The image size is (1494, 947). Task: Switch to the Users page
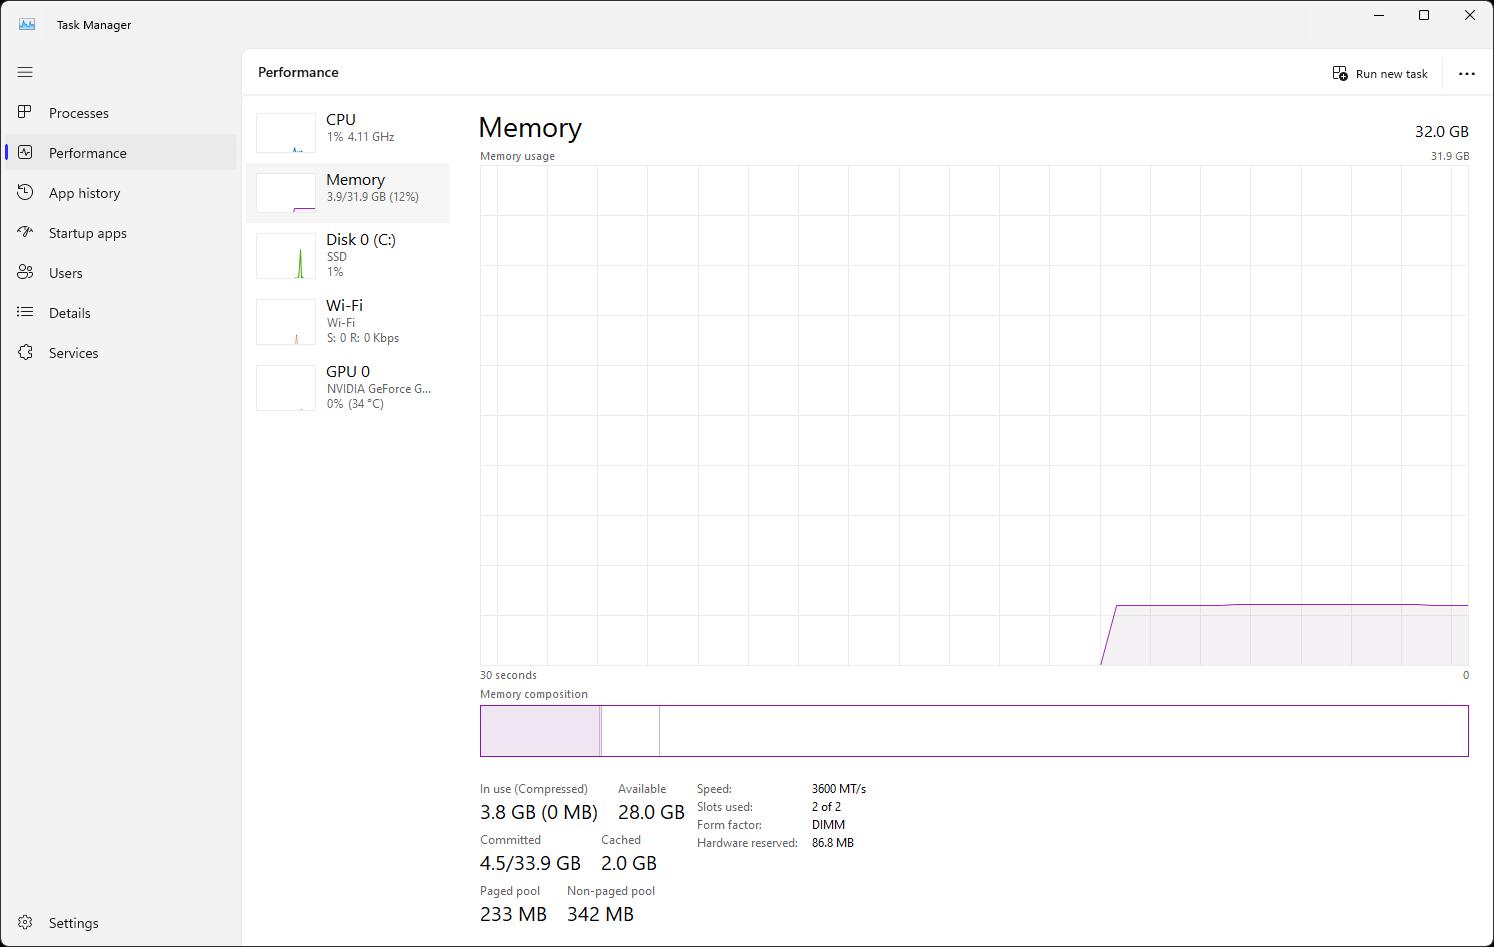pos(121,273)
